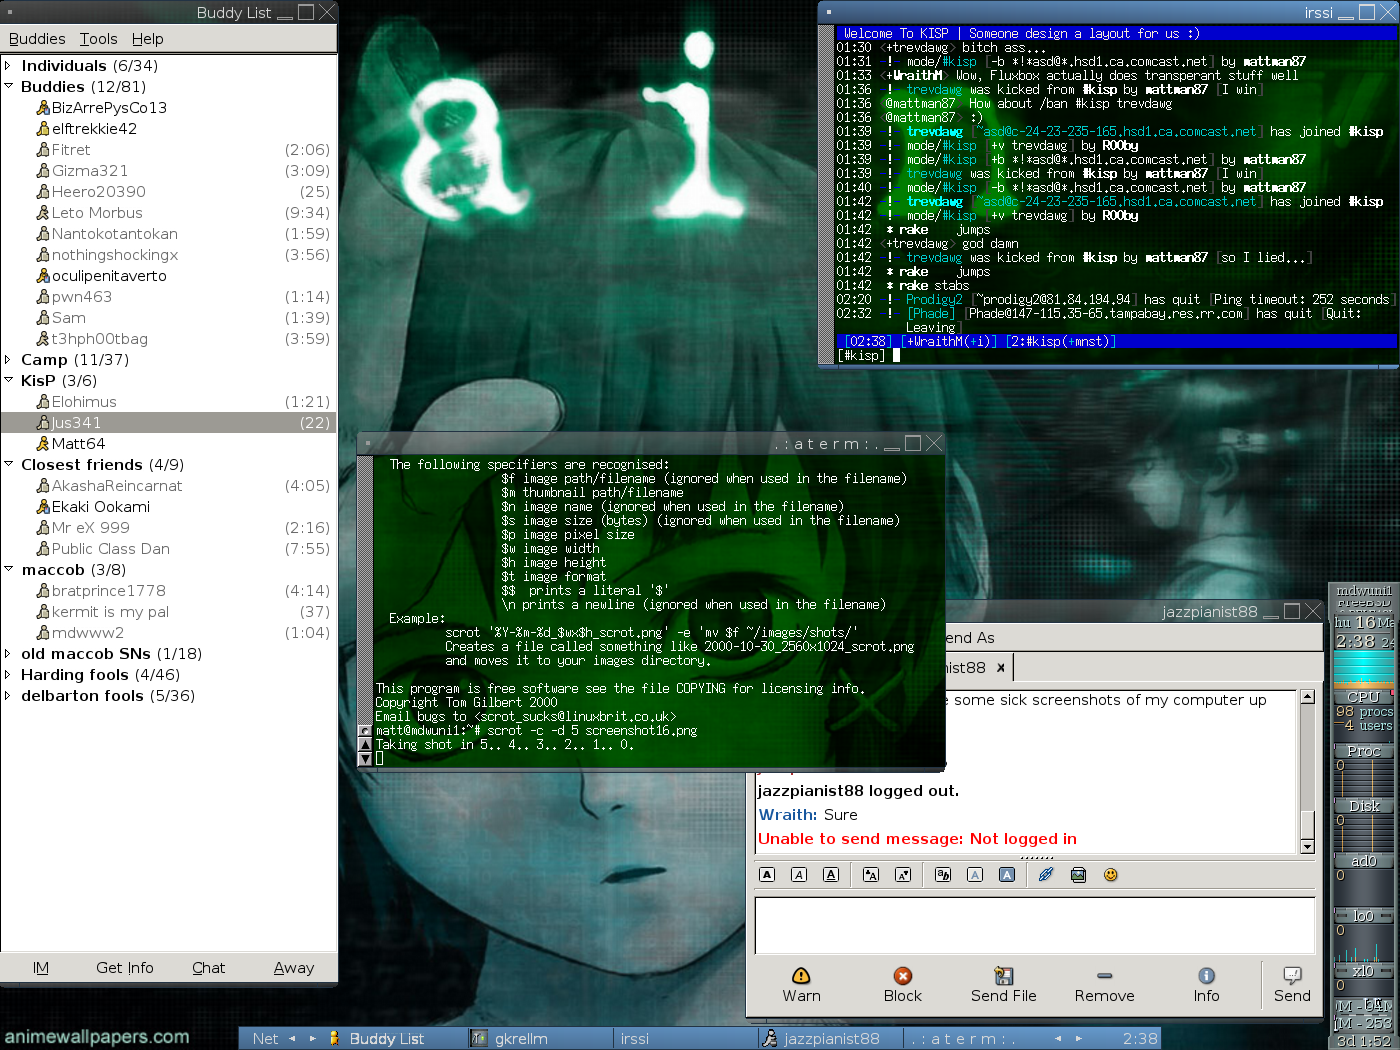Click the Warn icon in conversation window

801,976
